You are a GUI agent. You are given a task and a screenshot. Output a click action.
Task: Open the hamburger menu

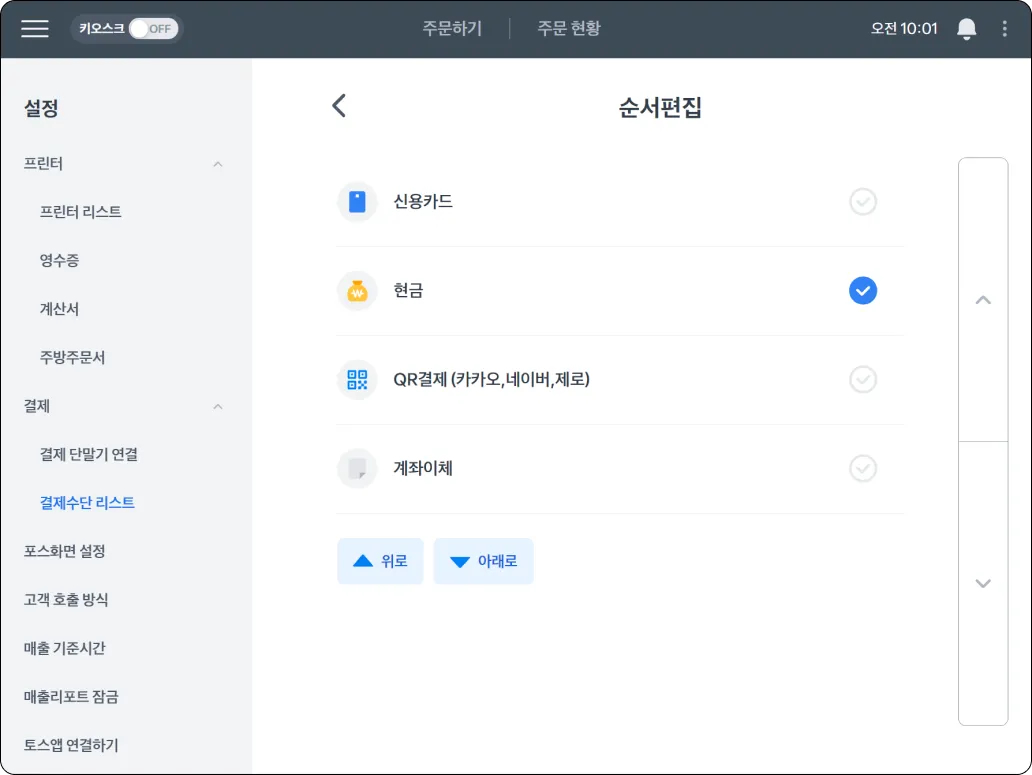coord(35,29)
